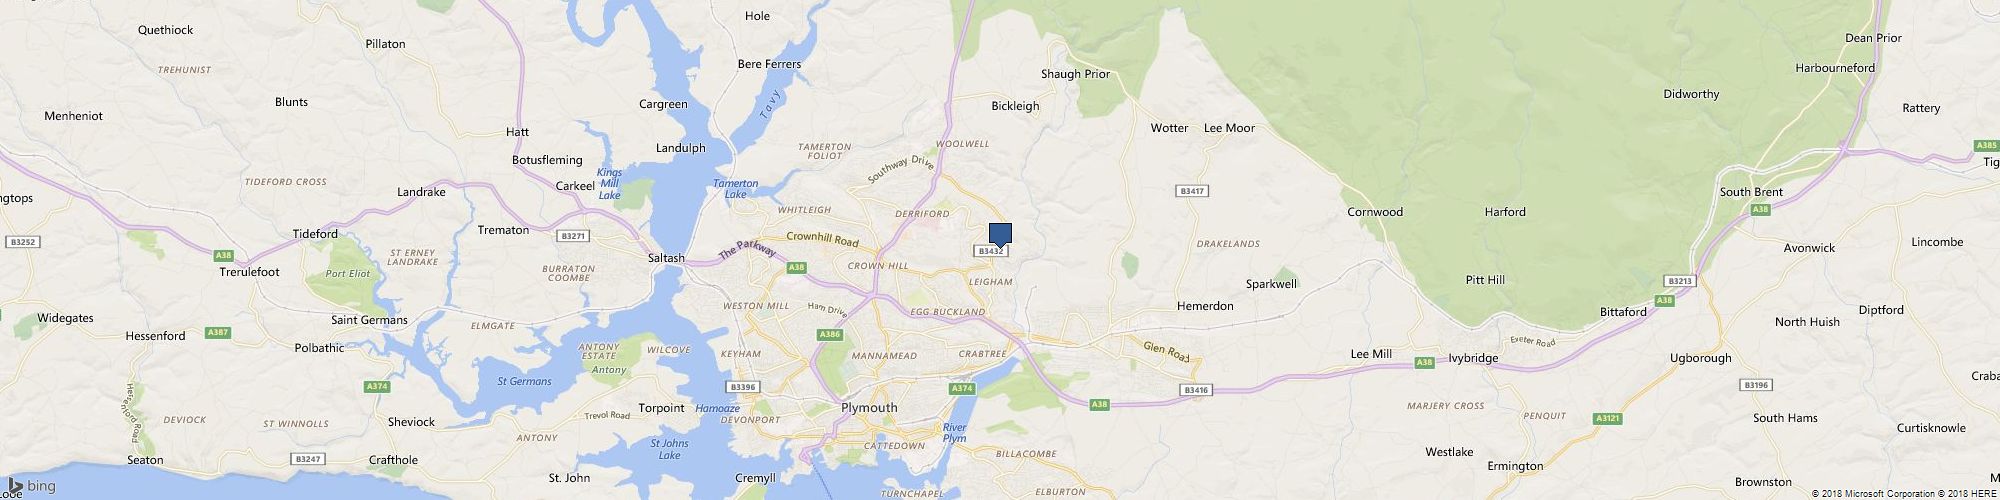Click the A3121 road shield
The width and height of the screenshot is (2000, 500).
[1607, 418]
